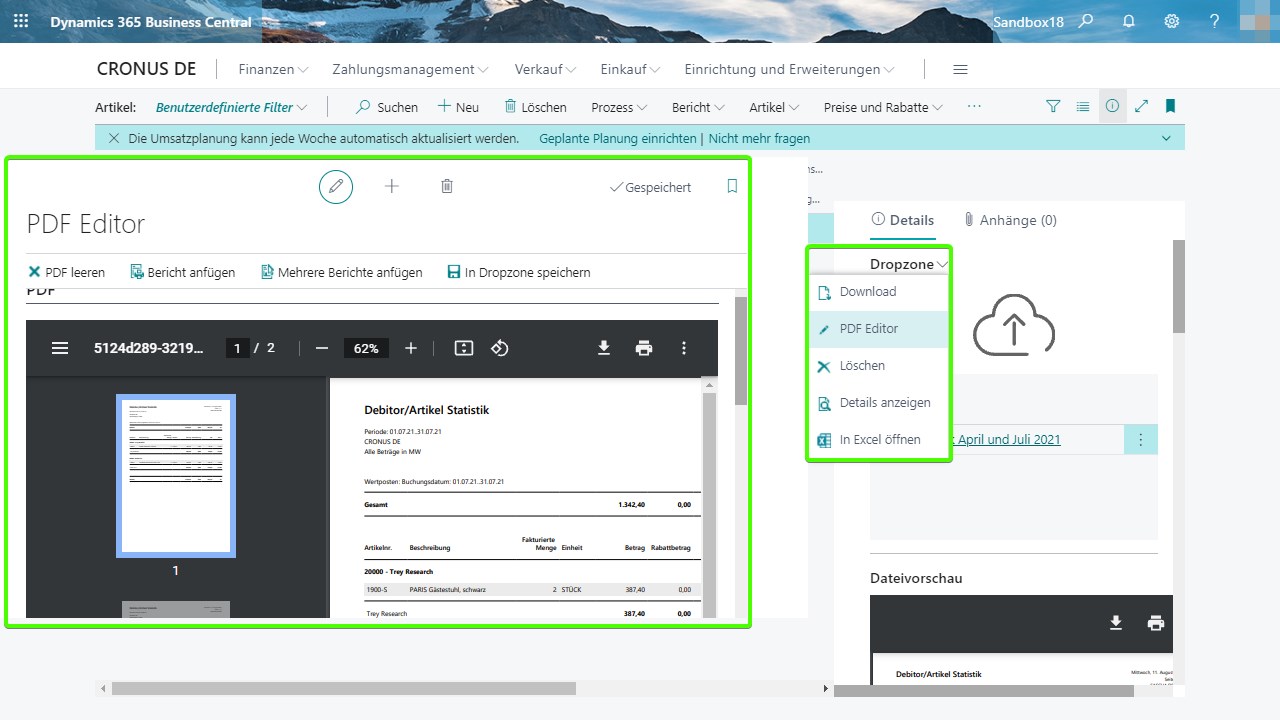This screenshot has width=1280, height=720.
Task: Dismiss the Umsatzplanung notification with X
Action: (114, 138)
